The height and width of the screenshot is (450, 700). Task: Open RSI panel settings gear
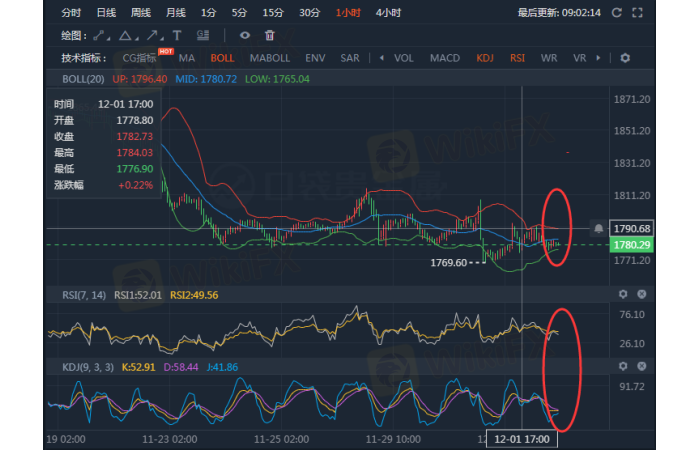[623, 294]
